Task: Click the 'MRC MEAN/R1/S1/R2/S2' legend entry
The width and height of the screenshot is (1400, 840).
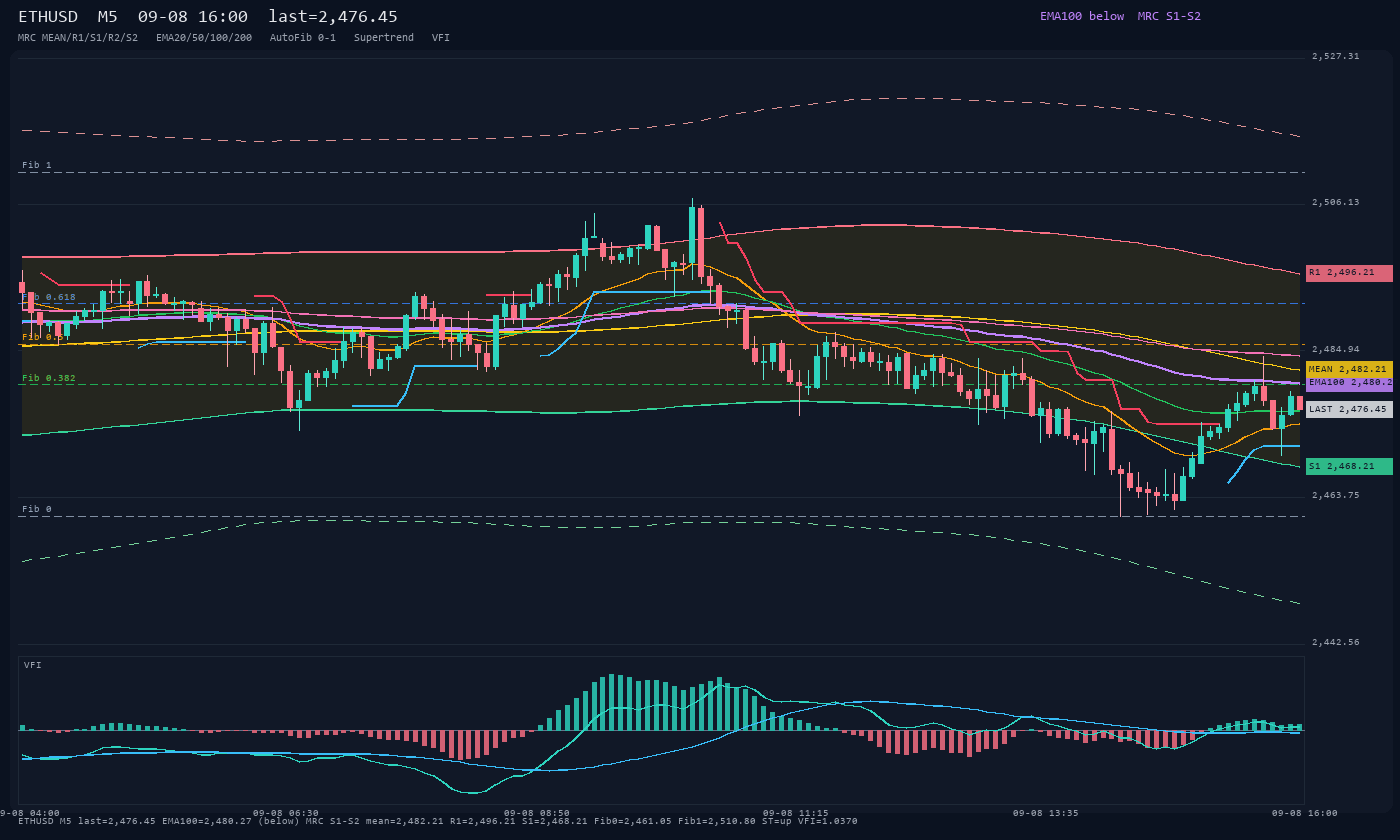Action: (x=78, y=37)
